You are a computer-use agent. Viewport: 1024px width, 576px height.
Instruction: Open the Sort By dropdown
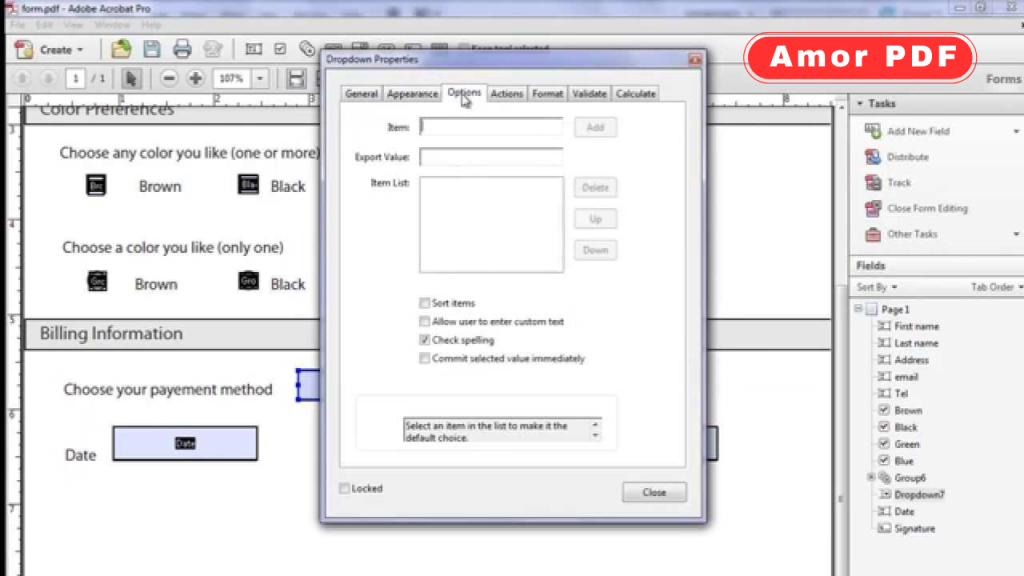[877, 287]
